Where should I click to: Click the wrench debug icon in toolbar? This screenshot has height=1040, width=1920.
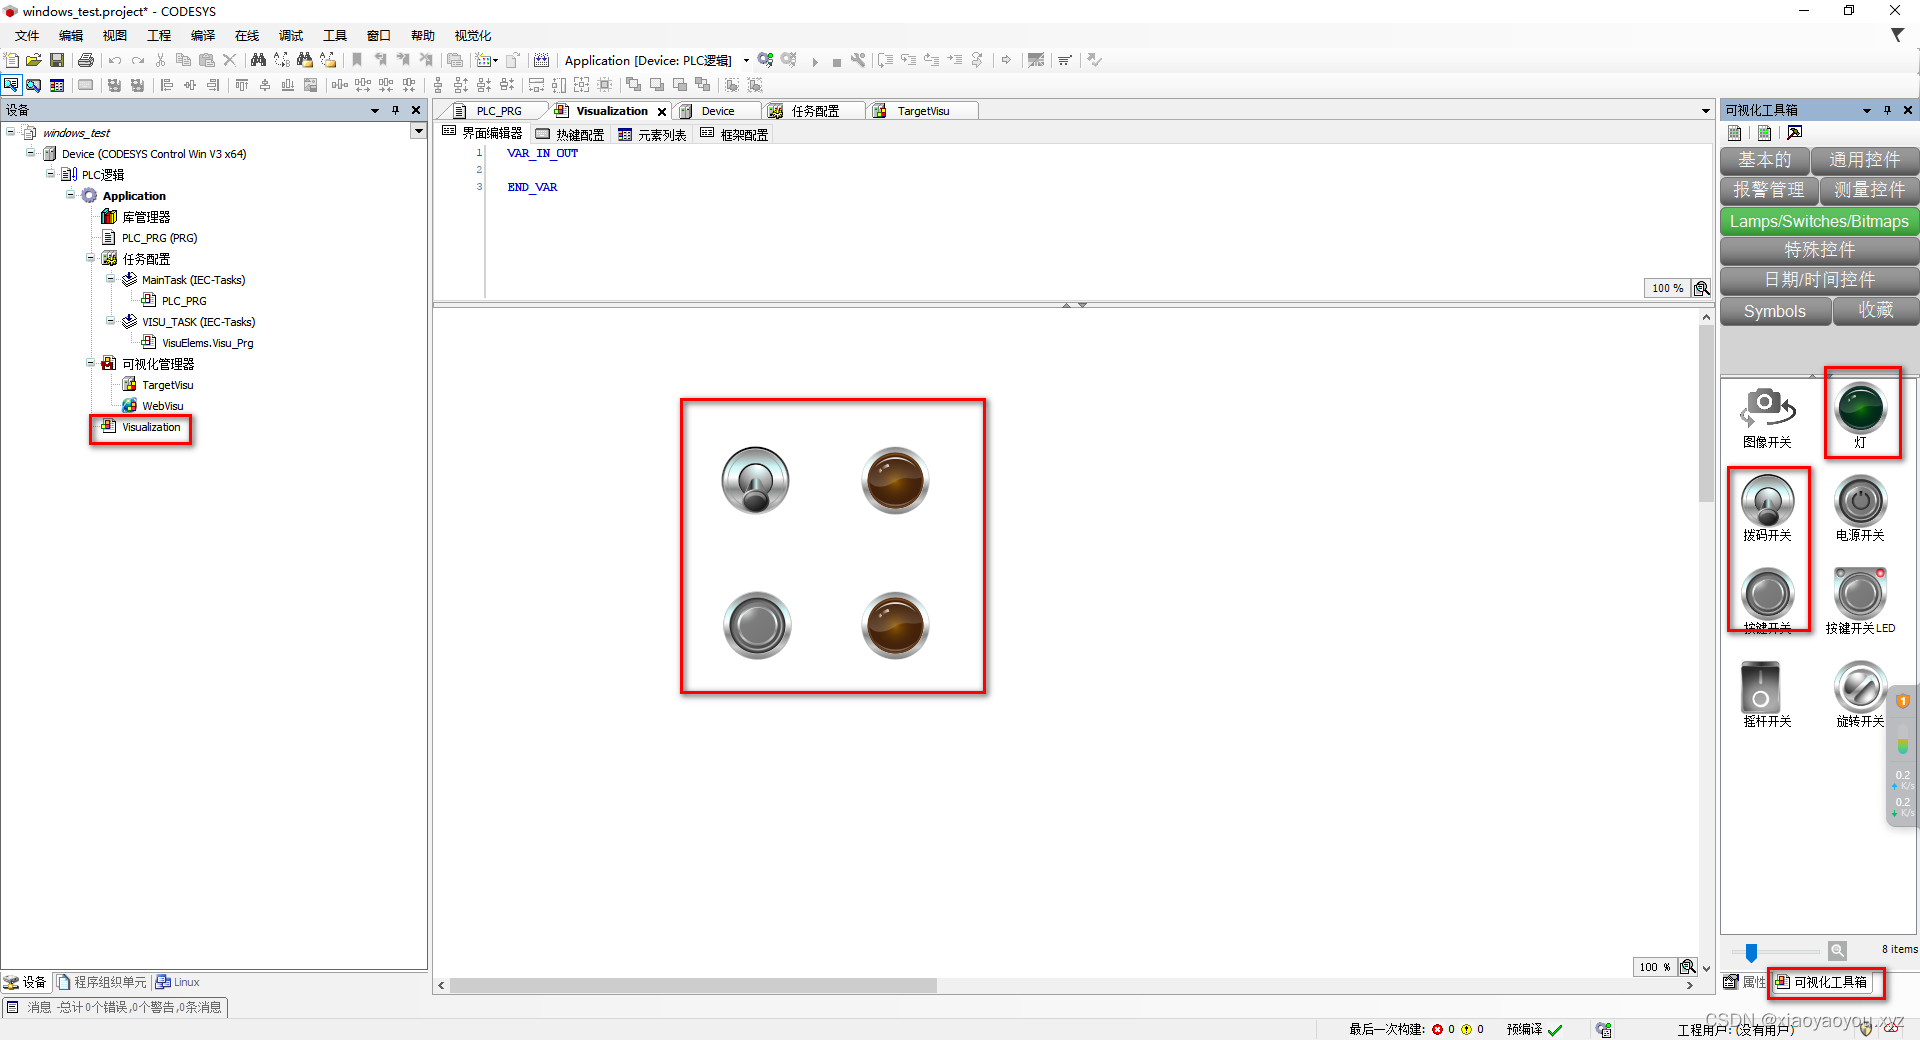point(858,60)
